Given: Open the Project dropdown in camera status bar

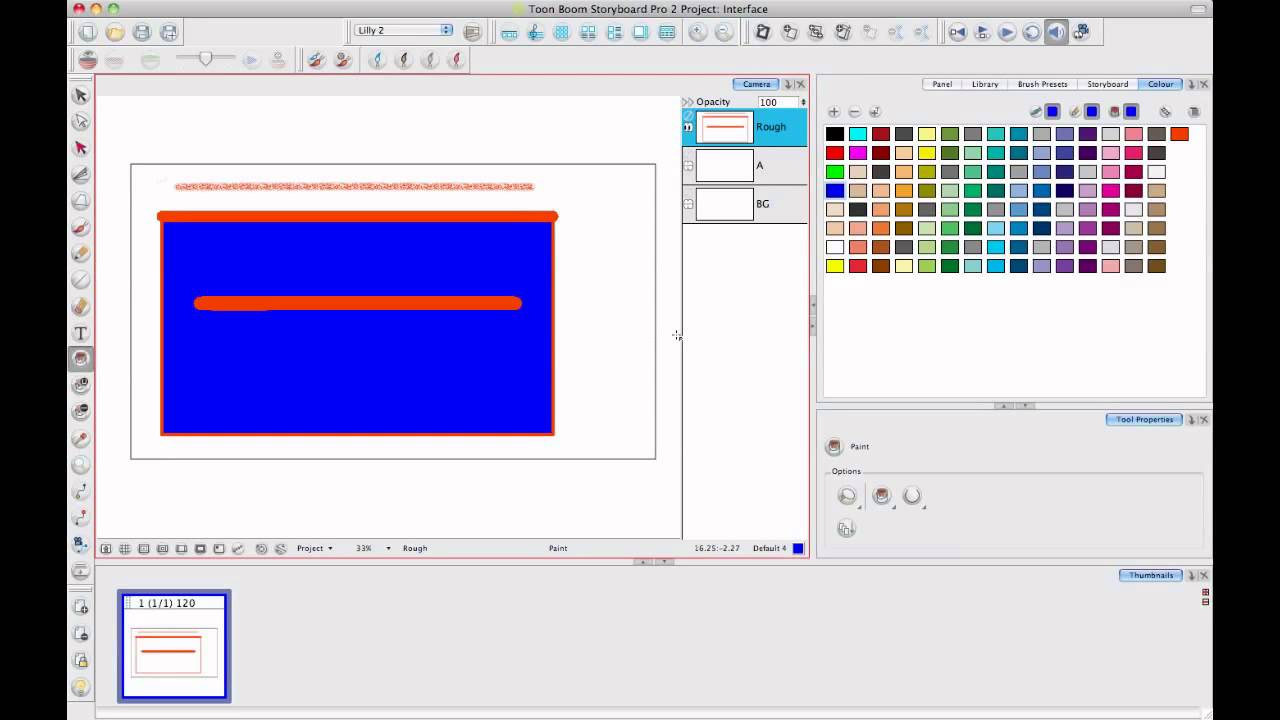Looking at the screenshot, I should (x=314, y=549).
